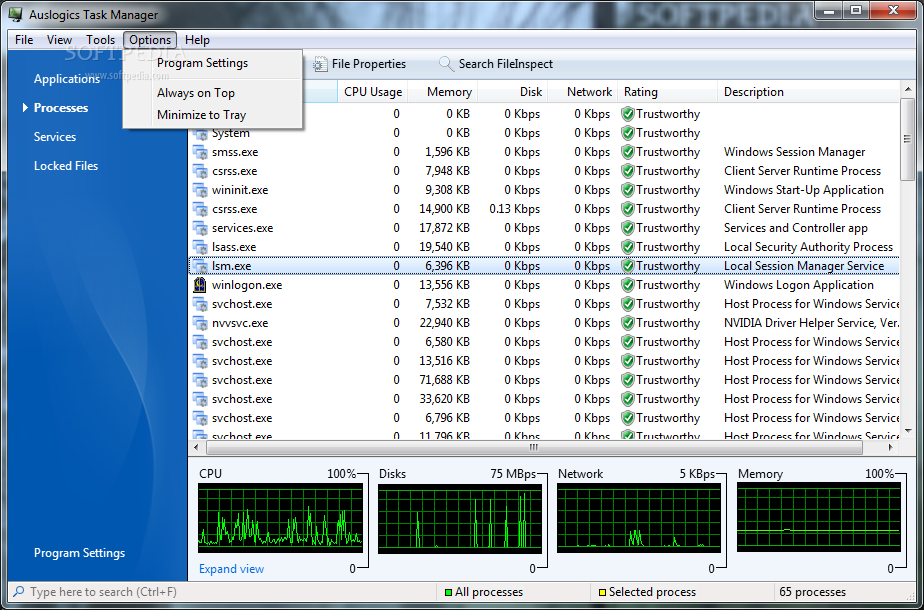The height and width of the screenshot is (610, 924).
Task: Open Locked Files section in sidebar
Action: tap(66, 166)
